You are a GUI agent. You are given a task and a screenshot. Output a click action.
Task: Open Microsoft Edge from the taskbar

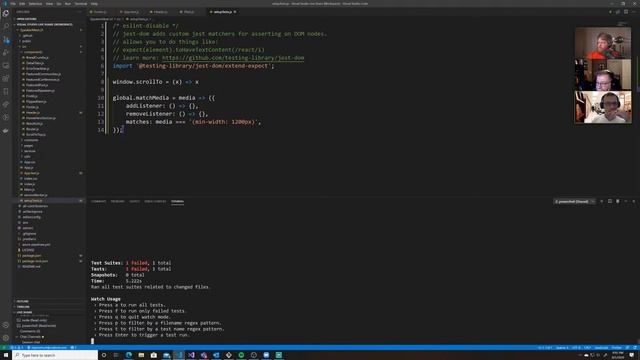pyautogui.click(x=129, y=355)
